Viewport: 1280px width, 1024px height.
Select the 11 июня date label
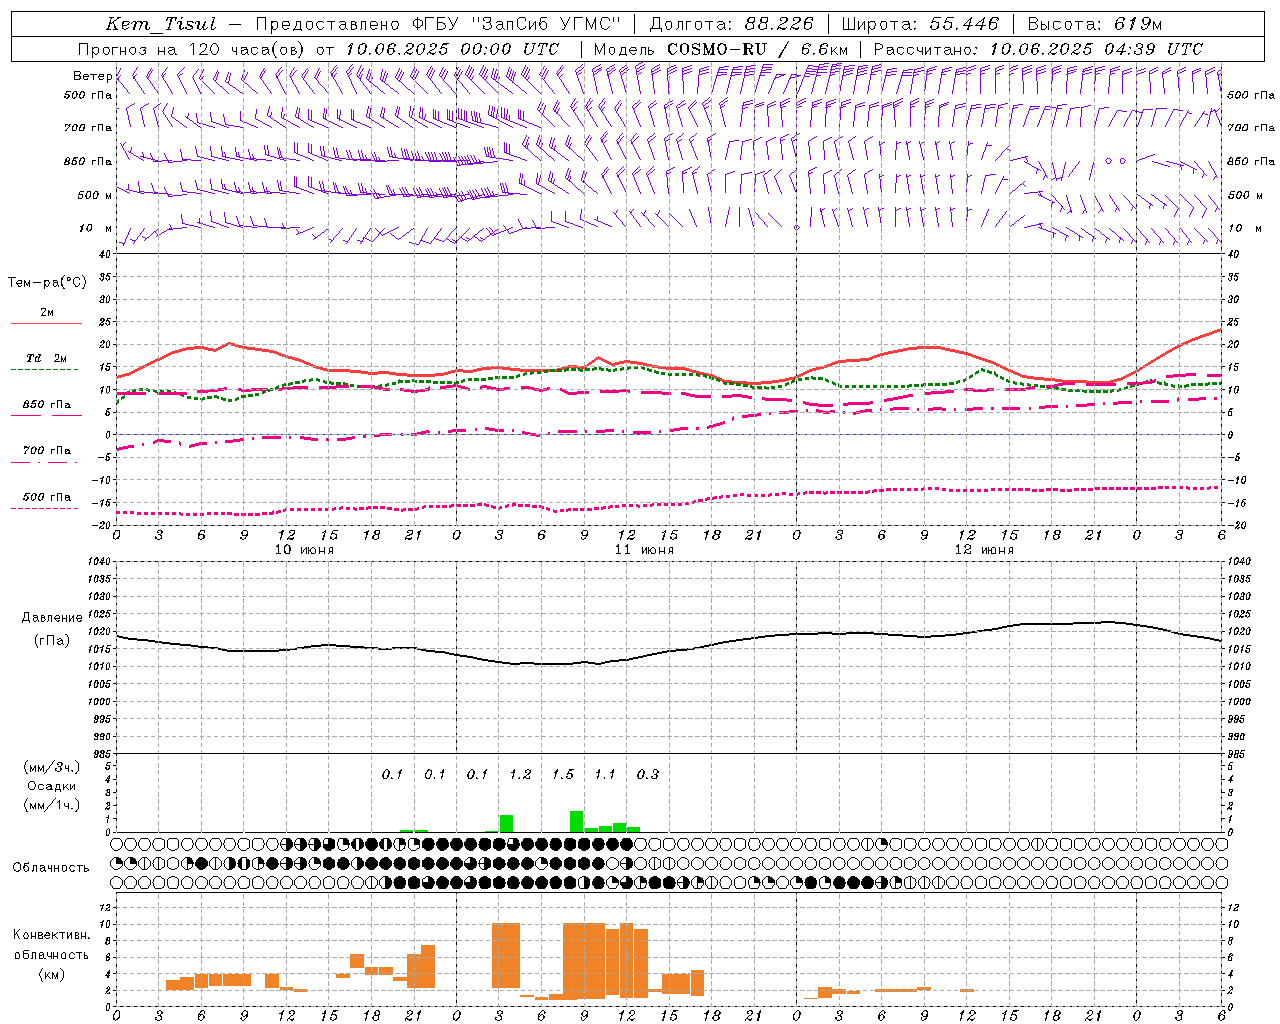[645, 550]
